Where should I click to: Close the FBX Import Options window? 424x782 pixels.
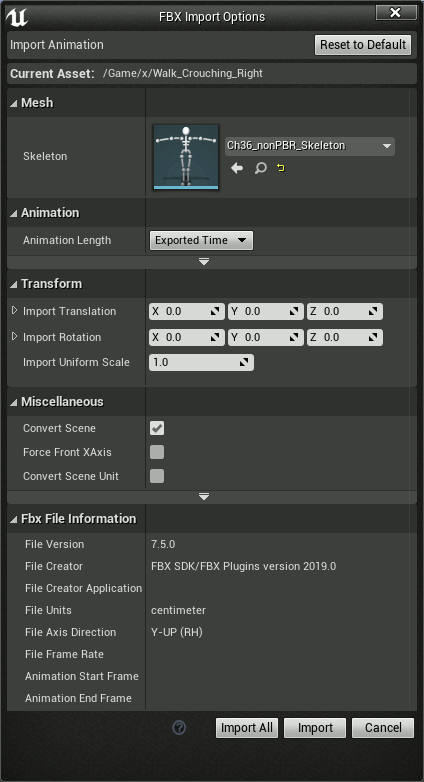click(396, 12)
